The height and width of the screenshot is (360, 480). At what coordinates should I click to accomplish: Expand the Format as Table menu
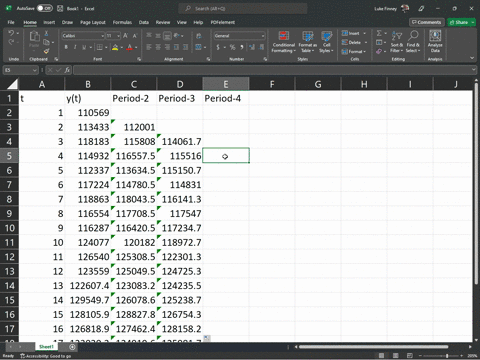click(x=307, y=42)
